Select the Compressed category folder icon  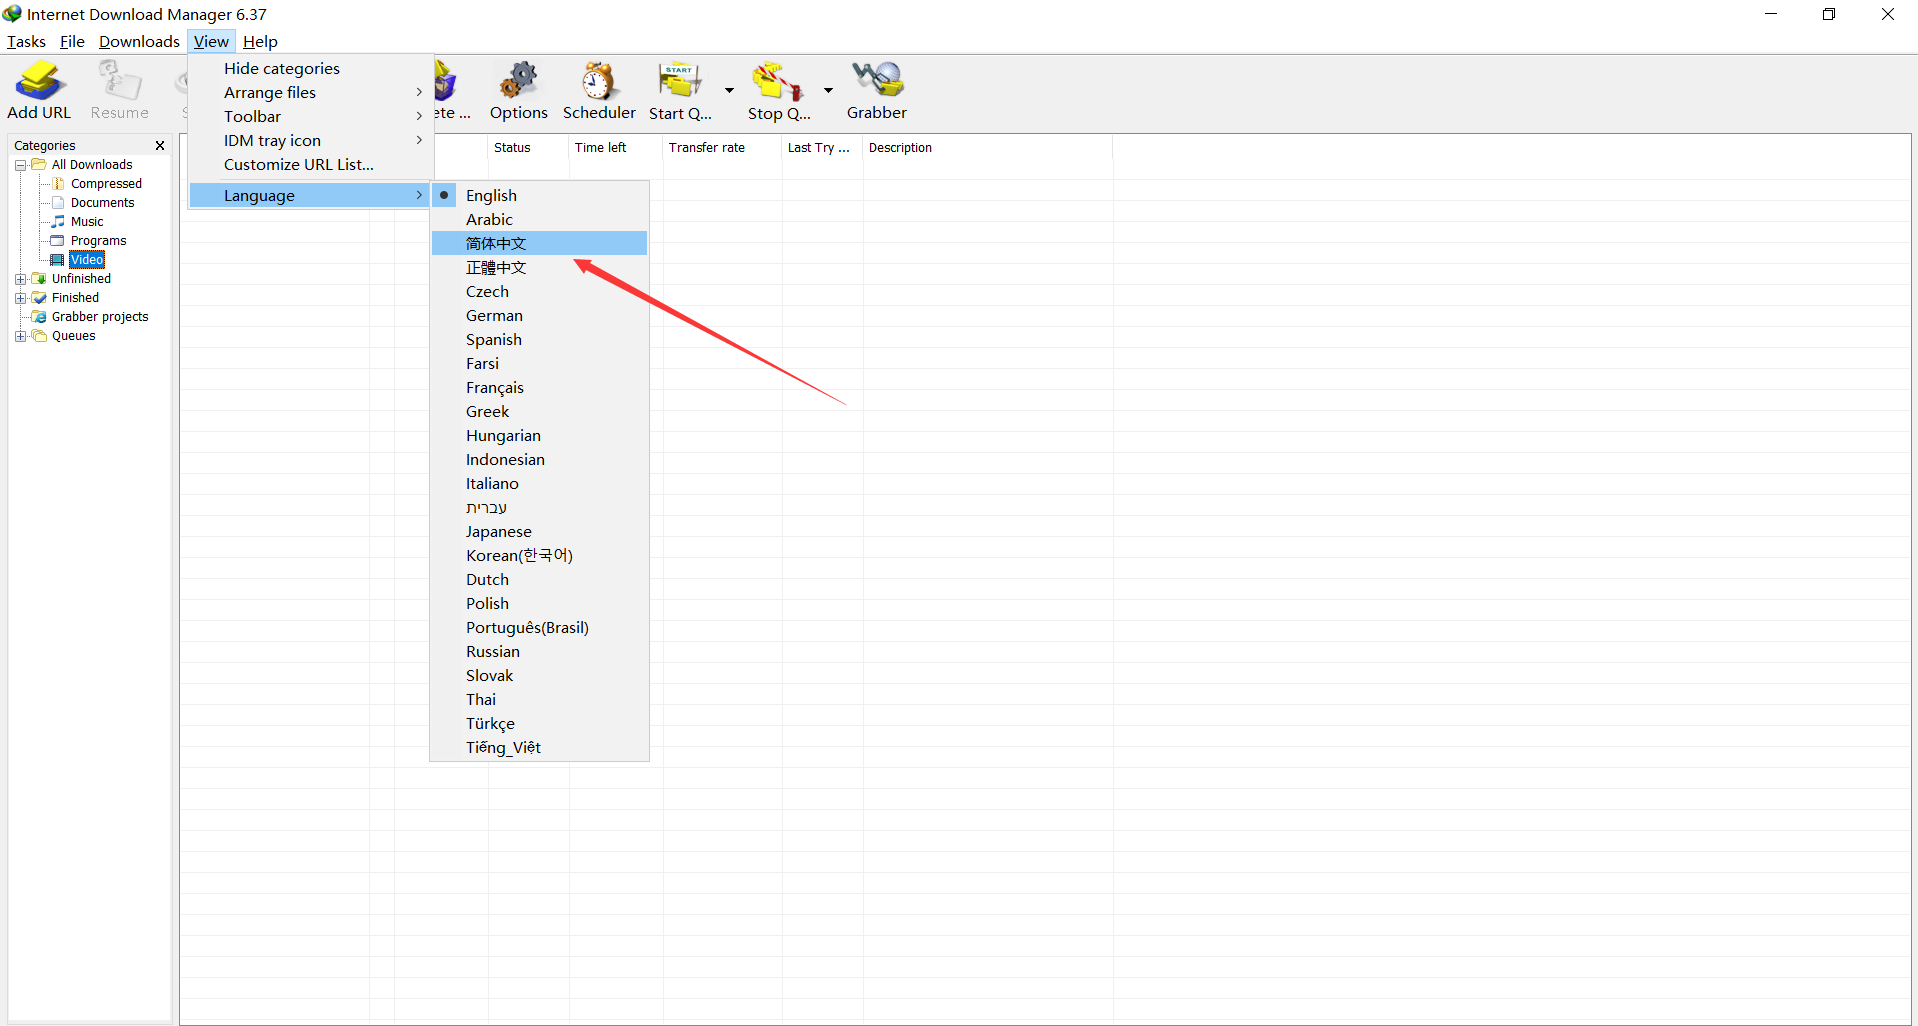point(58,184)
